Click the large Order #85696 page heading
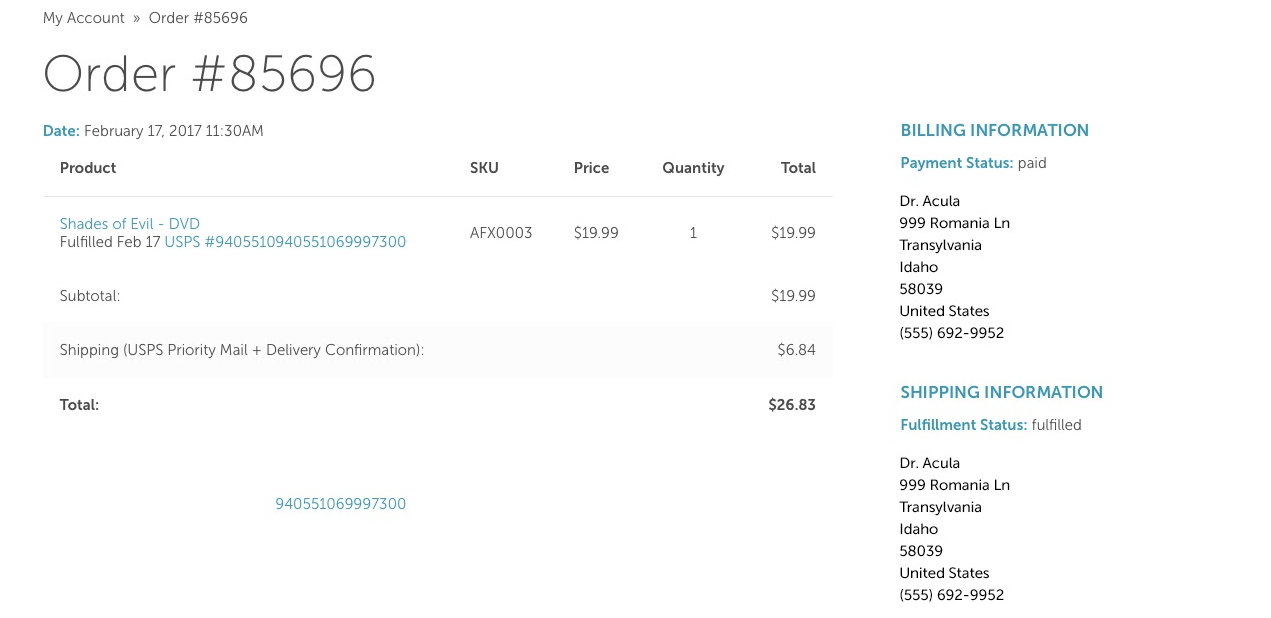The width and height of the screenshot is (1271, 618). [209, 74]
